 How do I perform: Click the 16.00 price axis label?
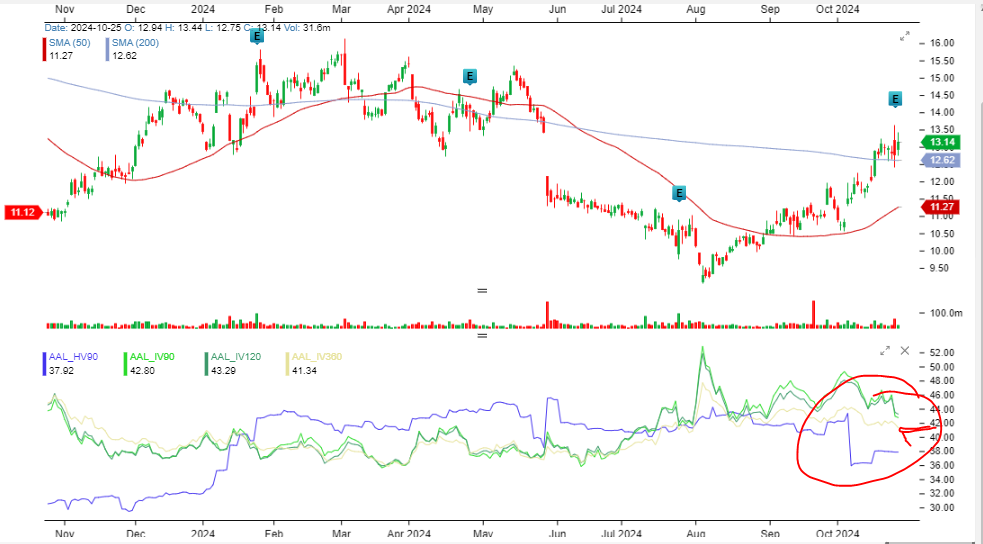[944, 43]
